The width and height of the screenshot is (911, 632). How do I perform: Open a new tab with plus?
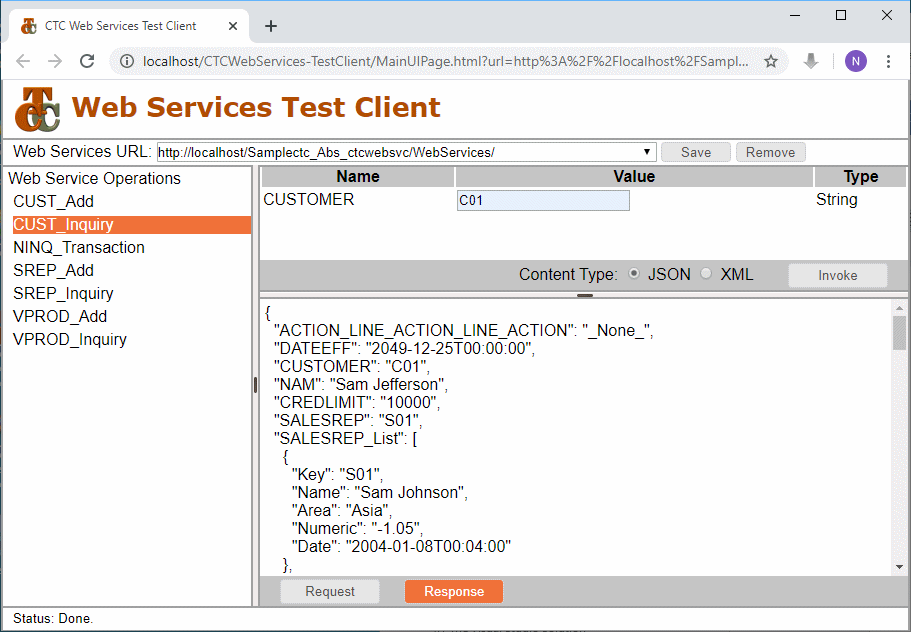[271, 26]
